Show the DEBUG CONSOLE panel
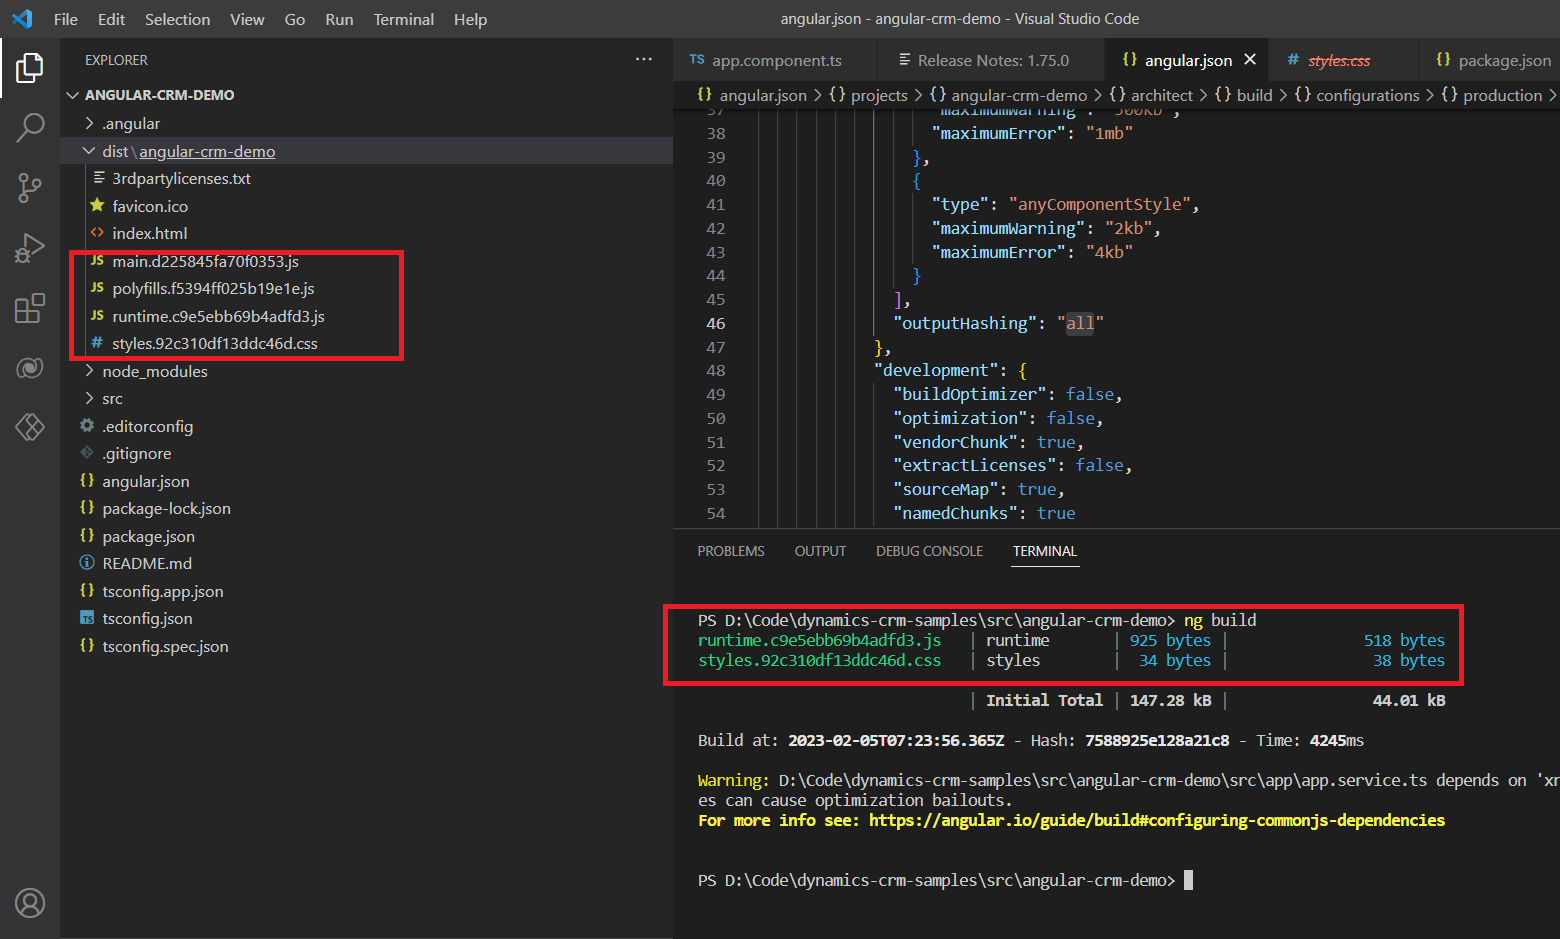 click(929, 551)
